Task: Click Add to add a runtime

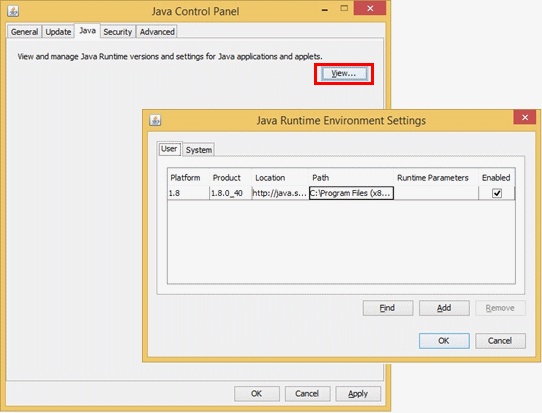Action: click(444, 308)
